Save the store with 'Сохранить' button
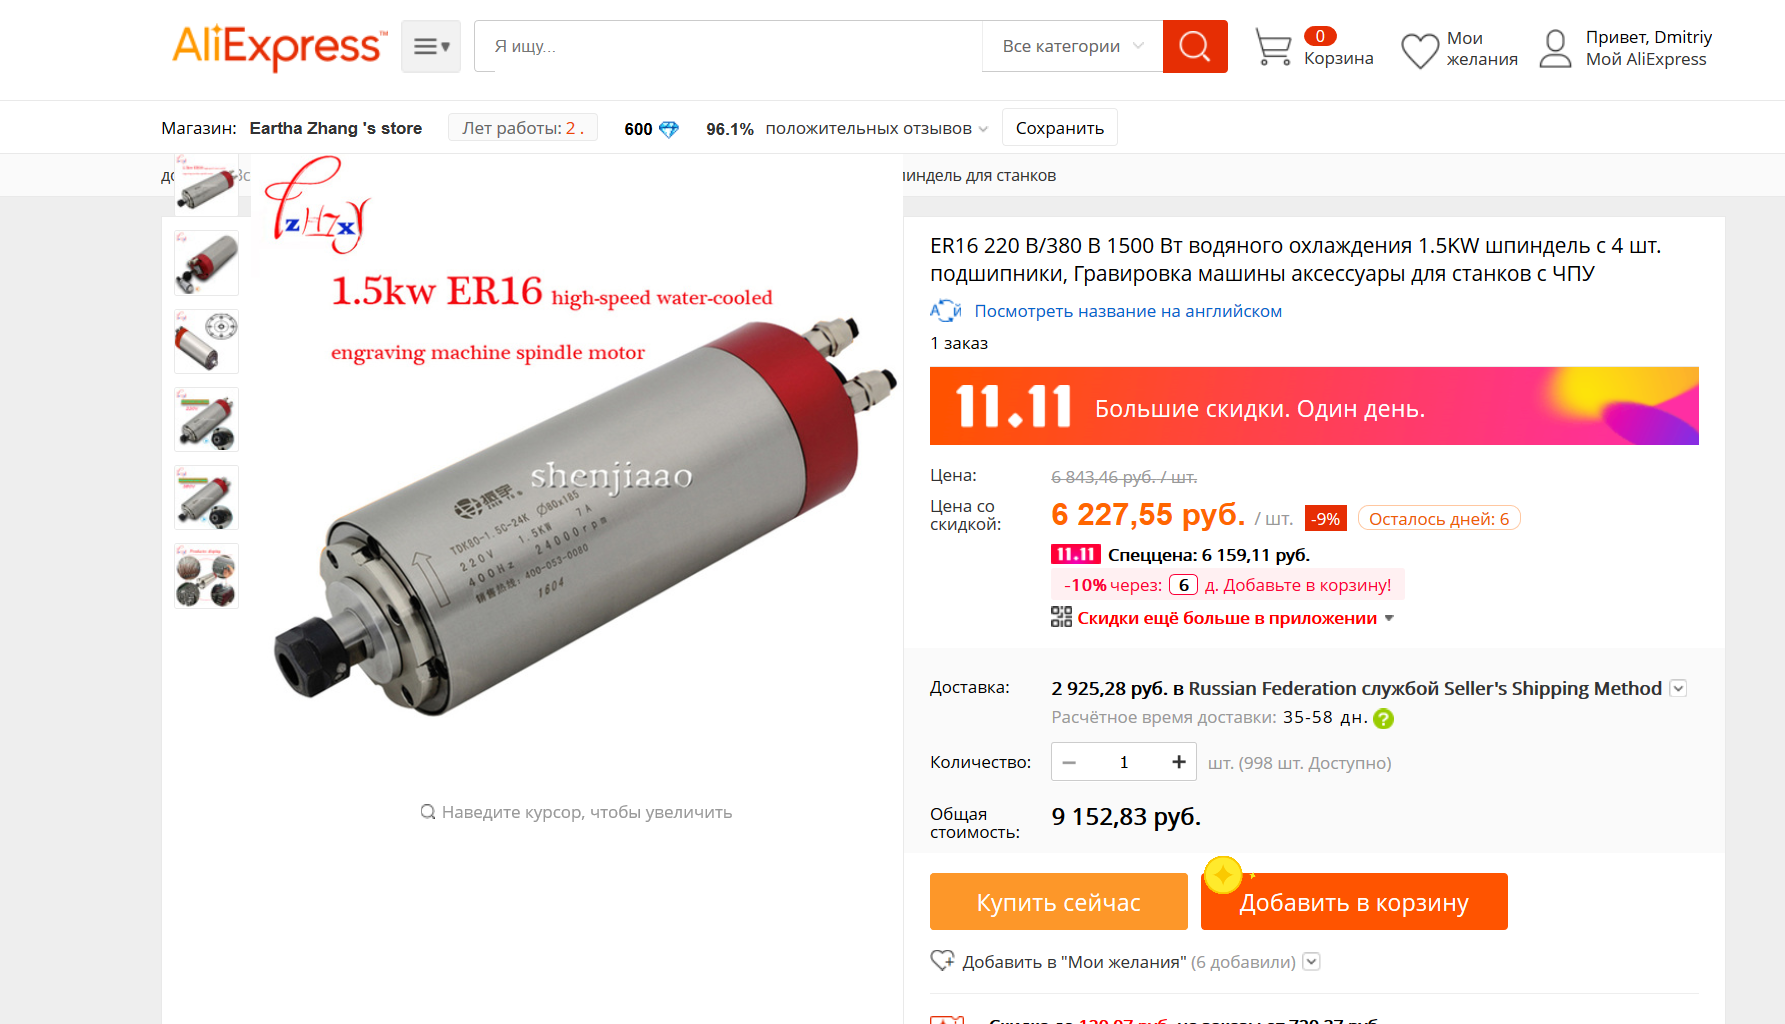The width and height of the screenshot is (1785, 1024). [x=1060, y=128]
